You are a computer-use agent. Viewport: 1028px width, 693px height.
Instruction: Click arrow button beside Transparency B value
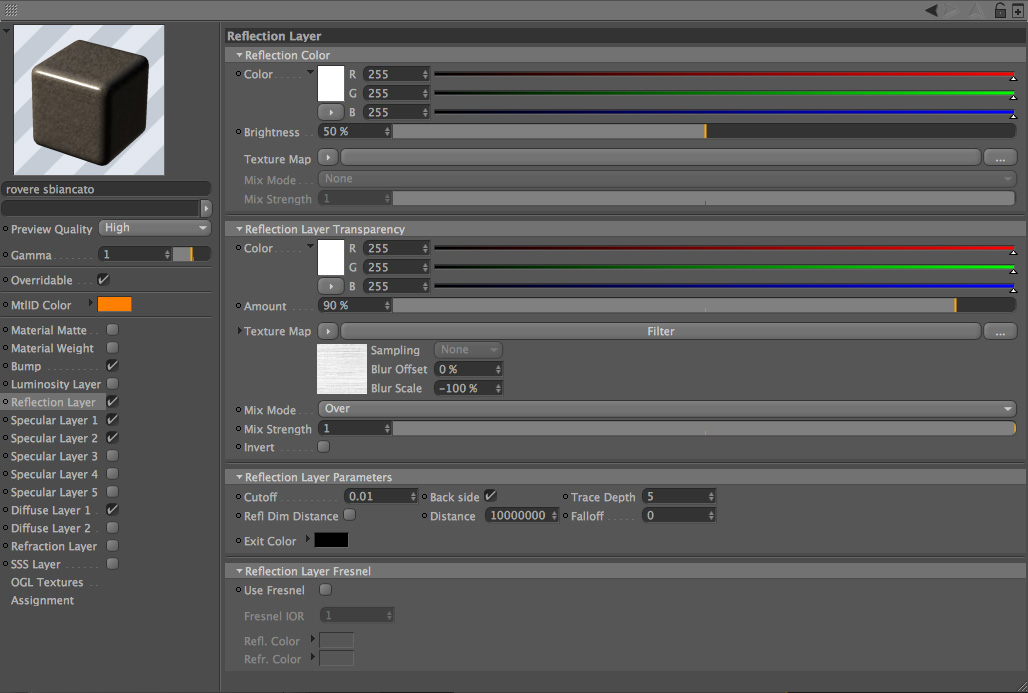tap(330, 286)
